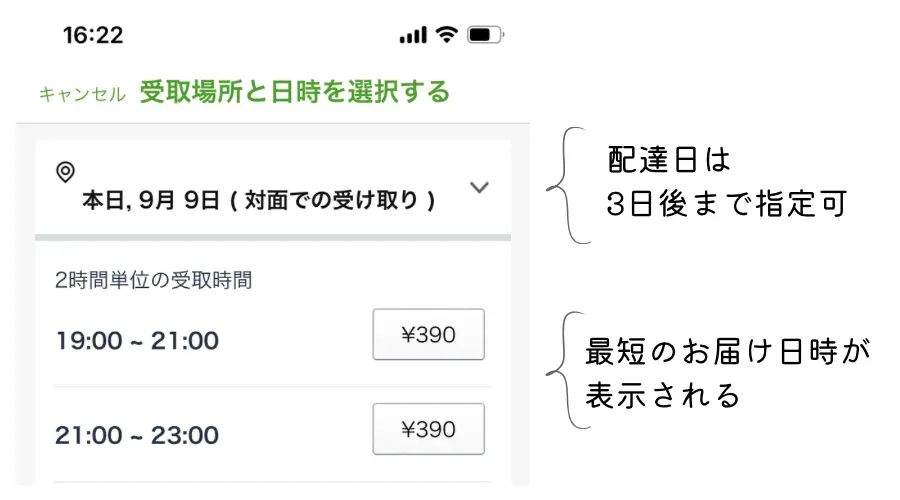Select ¥390 for 21:00 ~ 23:00 slot
The image size is (900, 500).
point(429,429)
